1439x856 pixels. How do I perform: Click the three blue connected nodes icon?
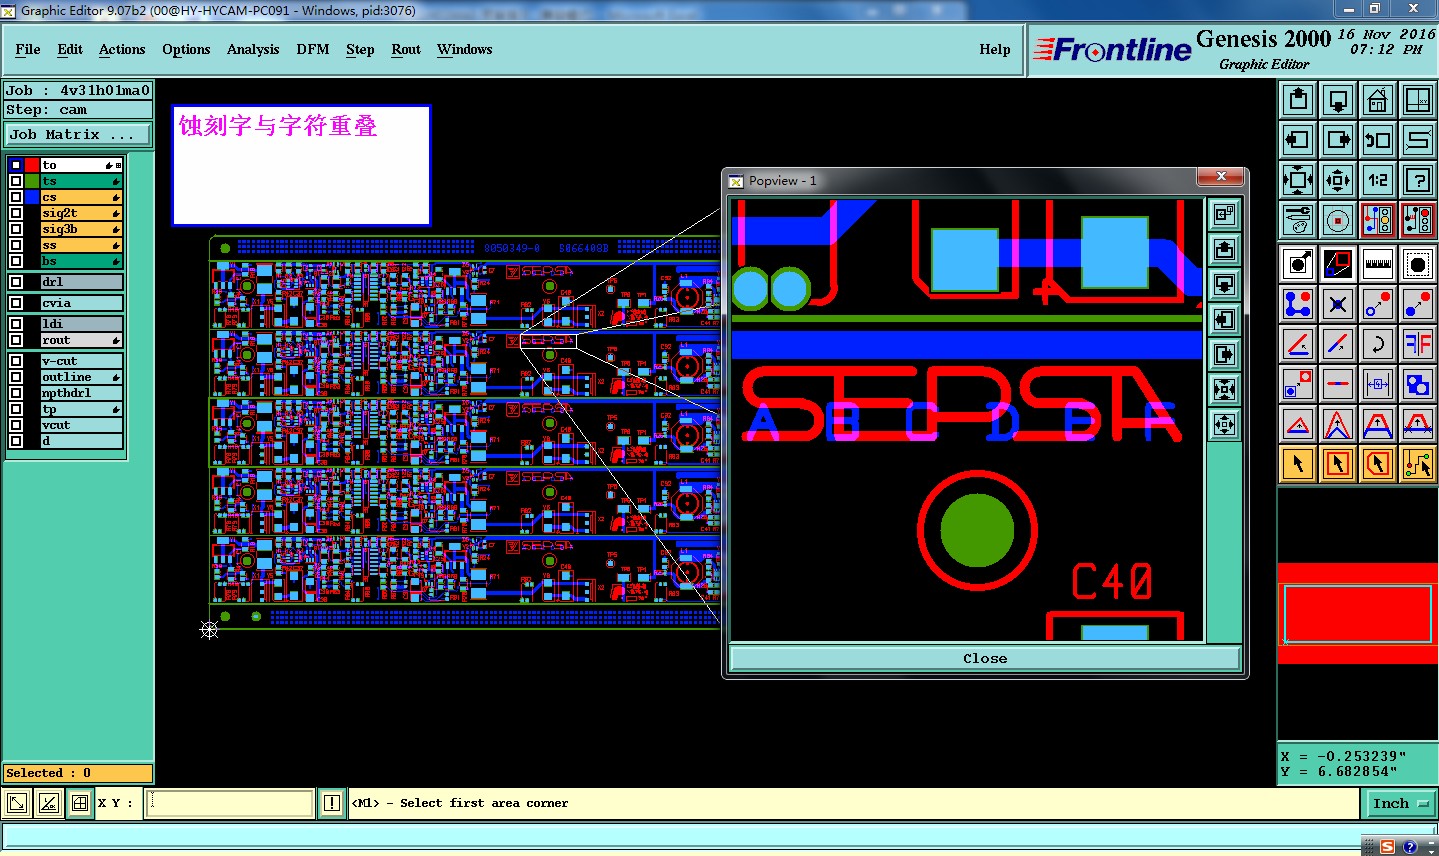tap(1298, 304)
